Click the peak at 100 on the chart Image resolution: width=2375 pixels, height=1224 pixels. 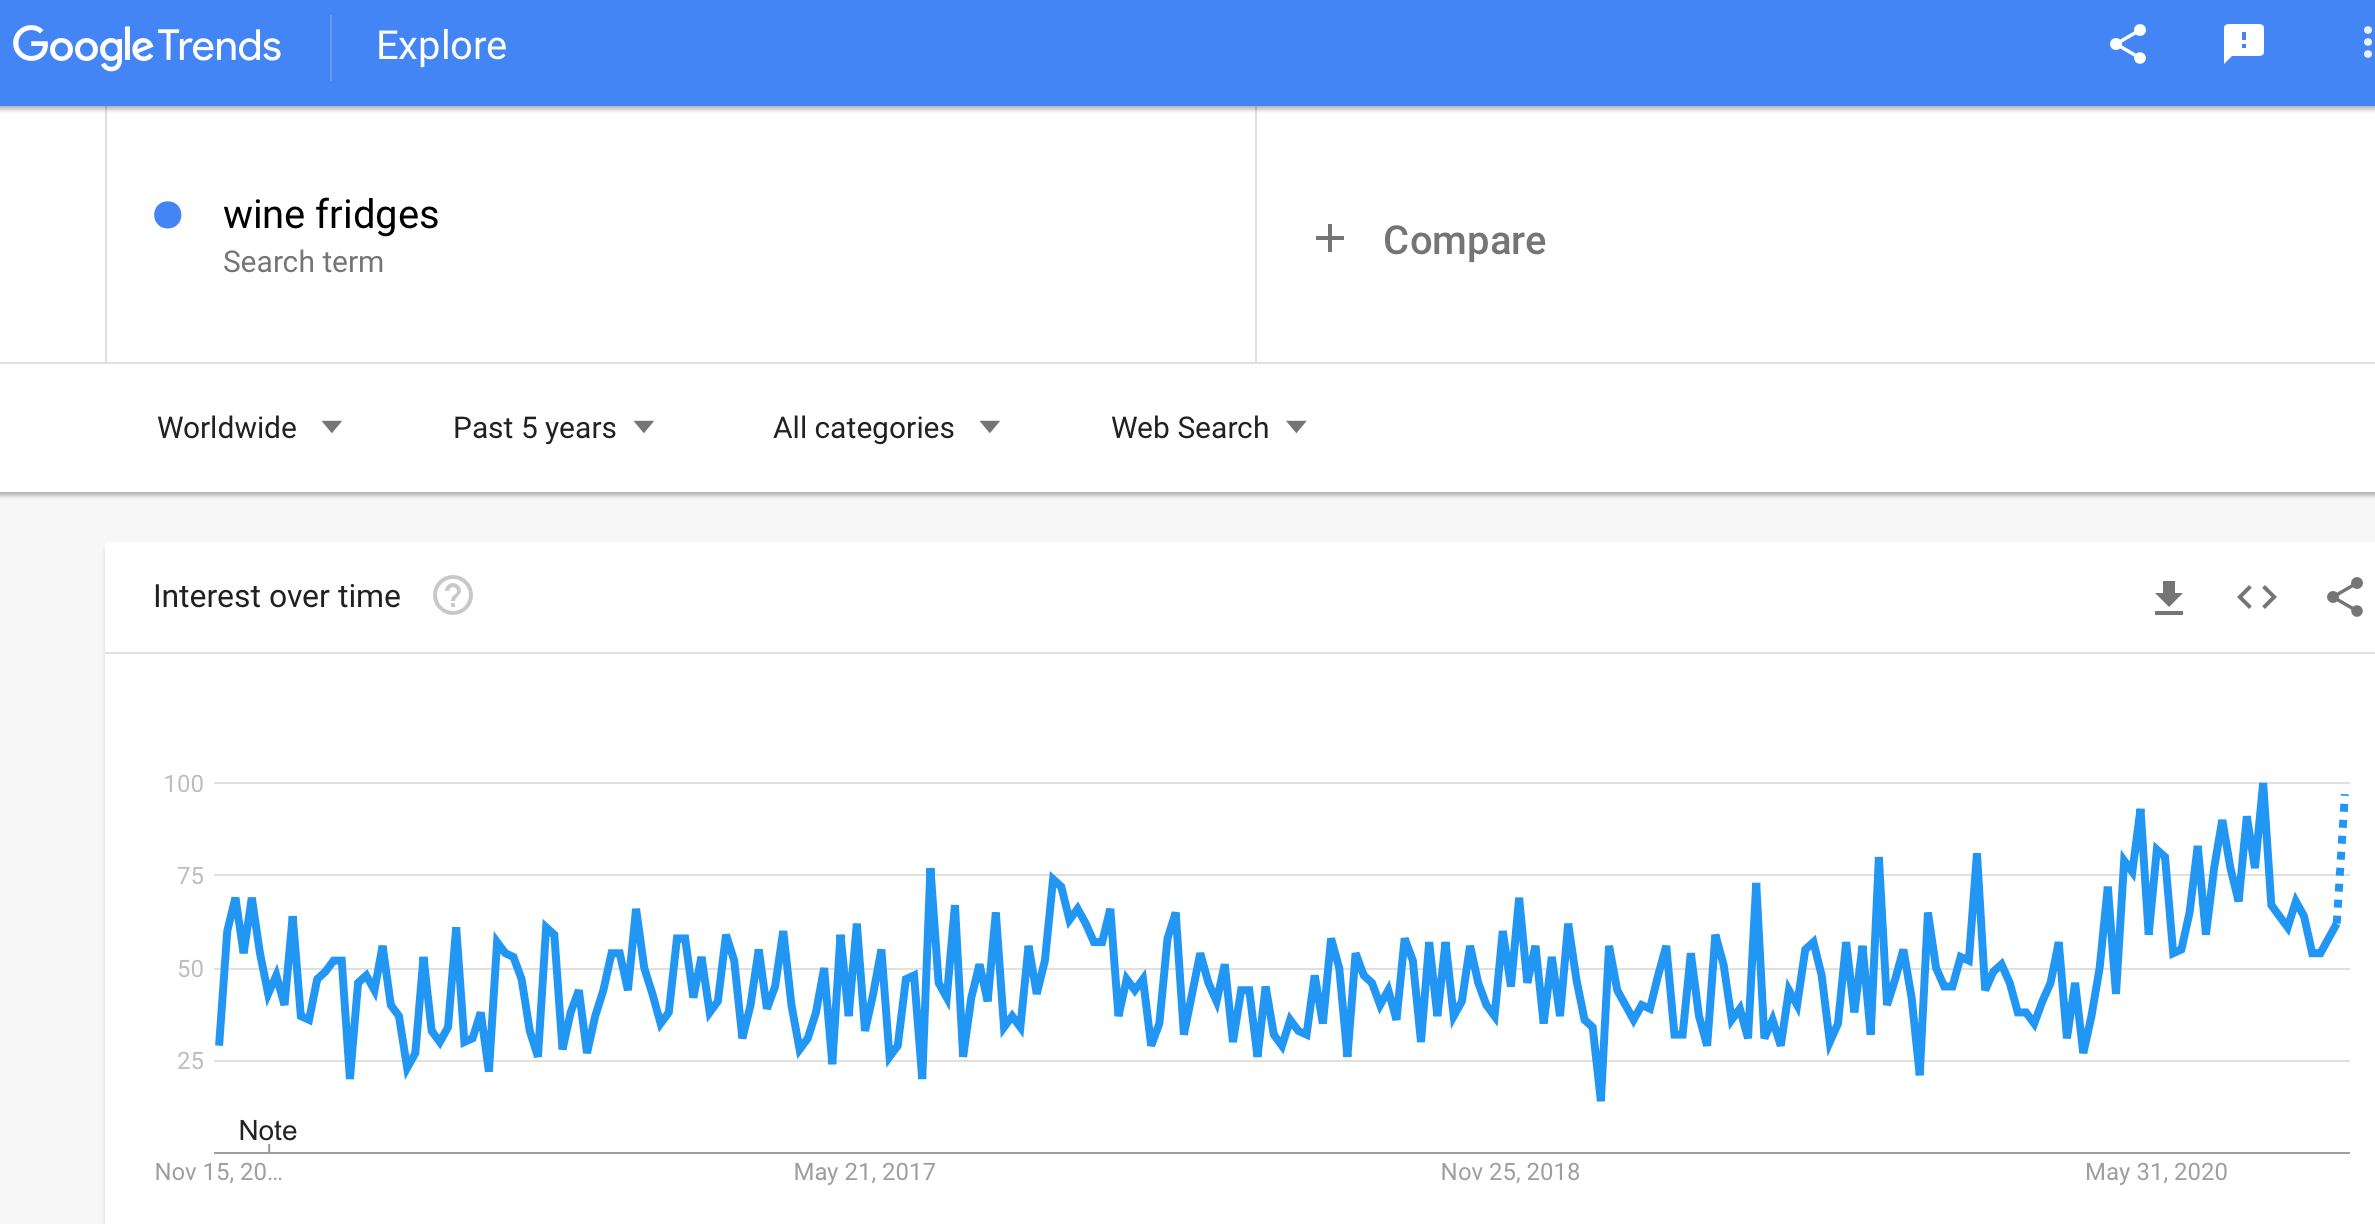(2263, 785)
